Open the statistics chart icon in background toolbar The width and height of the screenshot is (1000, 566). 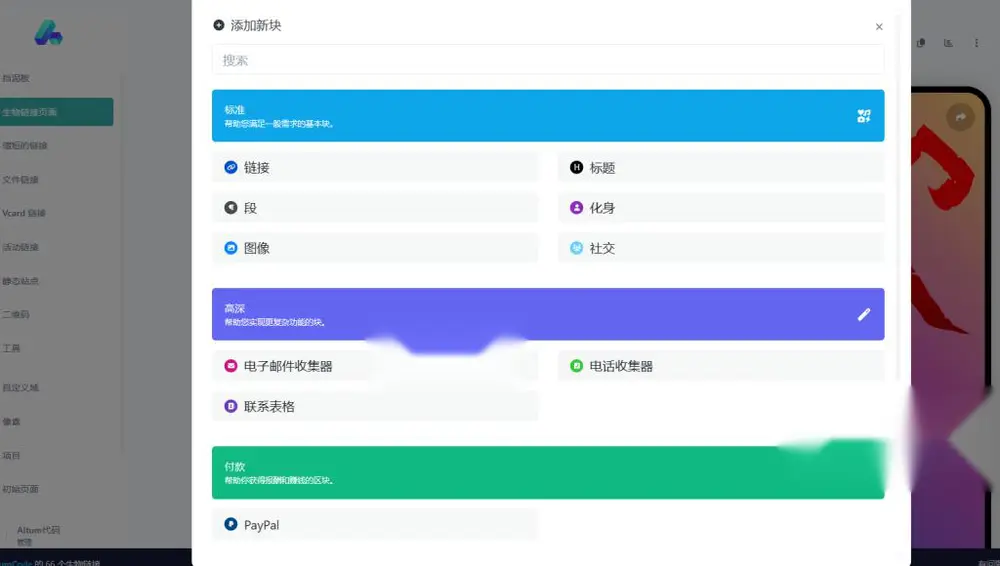point(948,43)
